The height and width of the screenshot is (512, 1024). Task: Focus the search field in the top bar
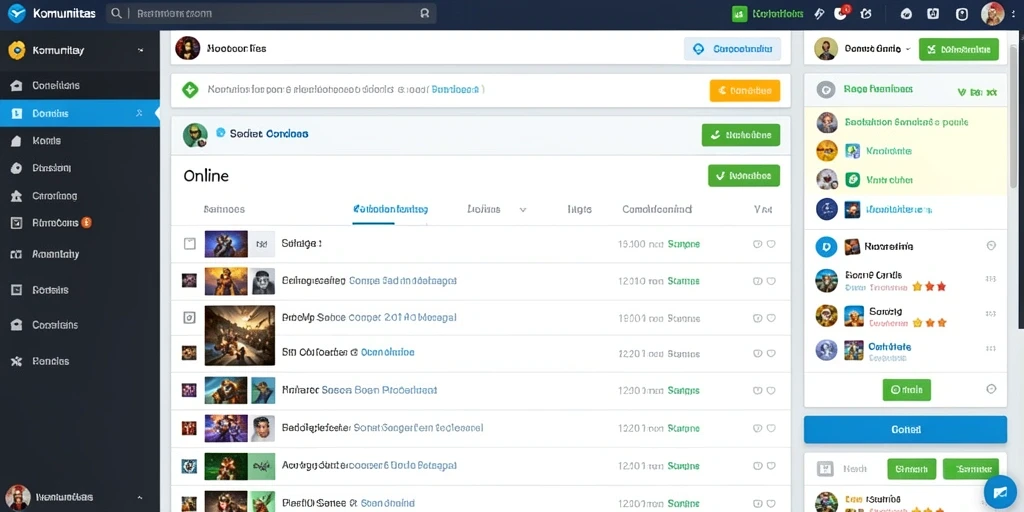271,13
